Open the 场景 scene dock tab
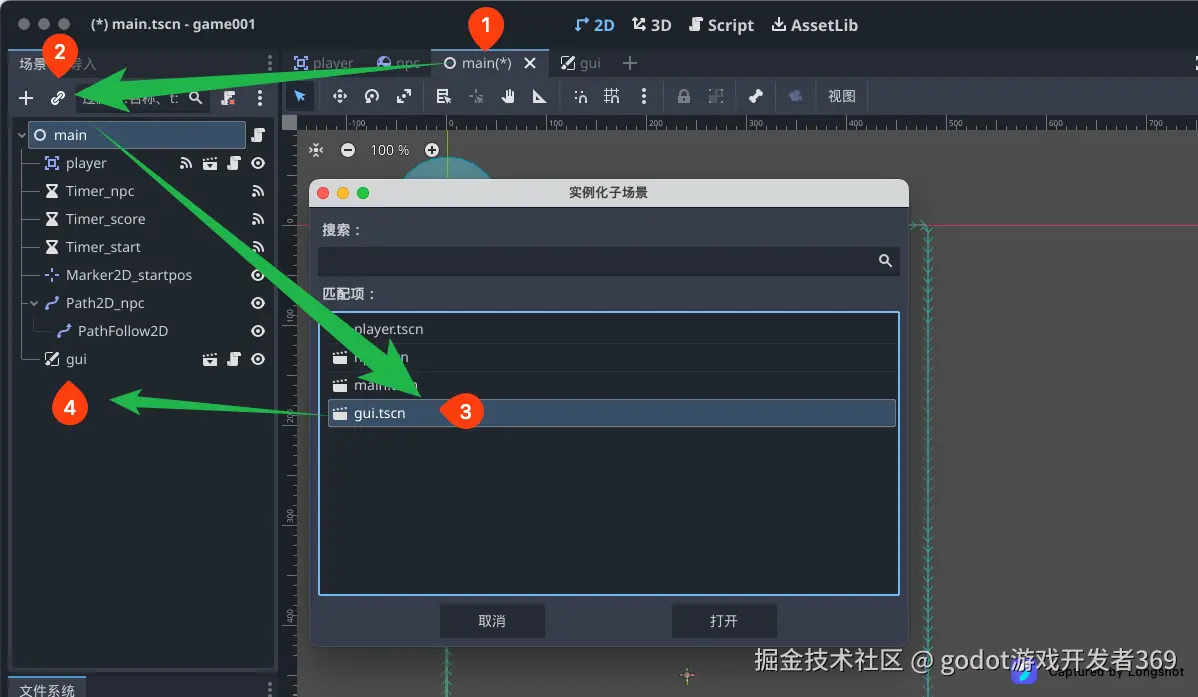This screenshot has width=1198, height=697. pos(32,63)
